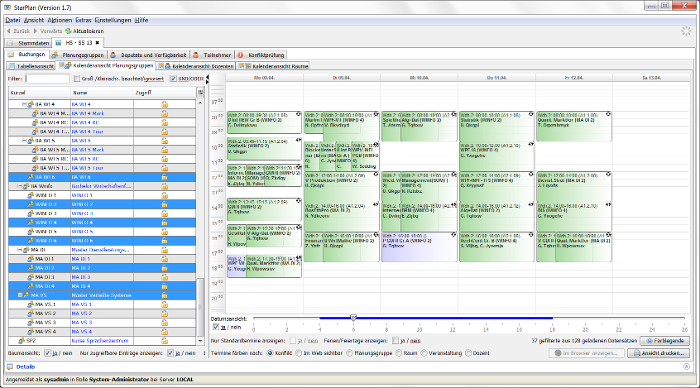Click the SPZ tree node icon

coord(21,341)
